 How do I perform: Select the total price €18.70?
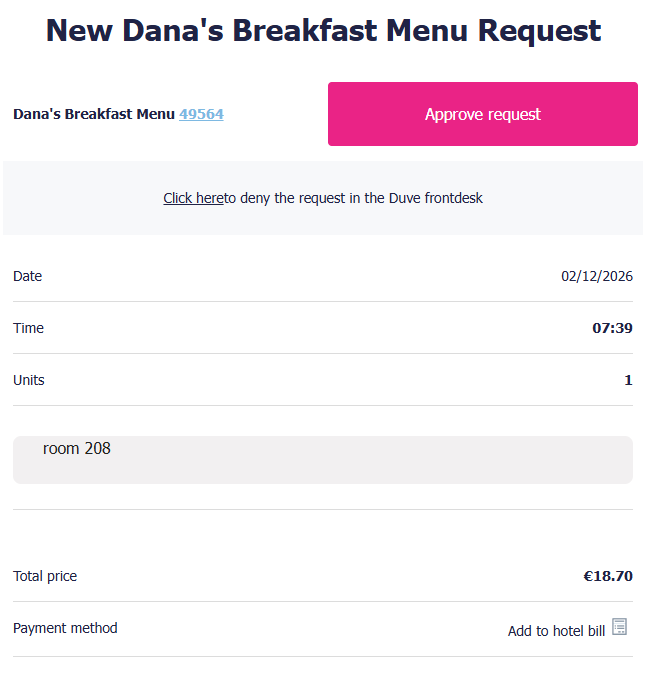tap(608, 576)
